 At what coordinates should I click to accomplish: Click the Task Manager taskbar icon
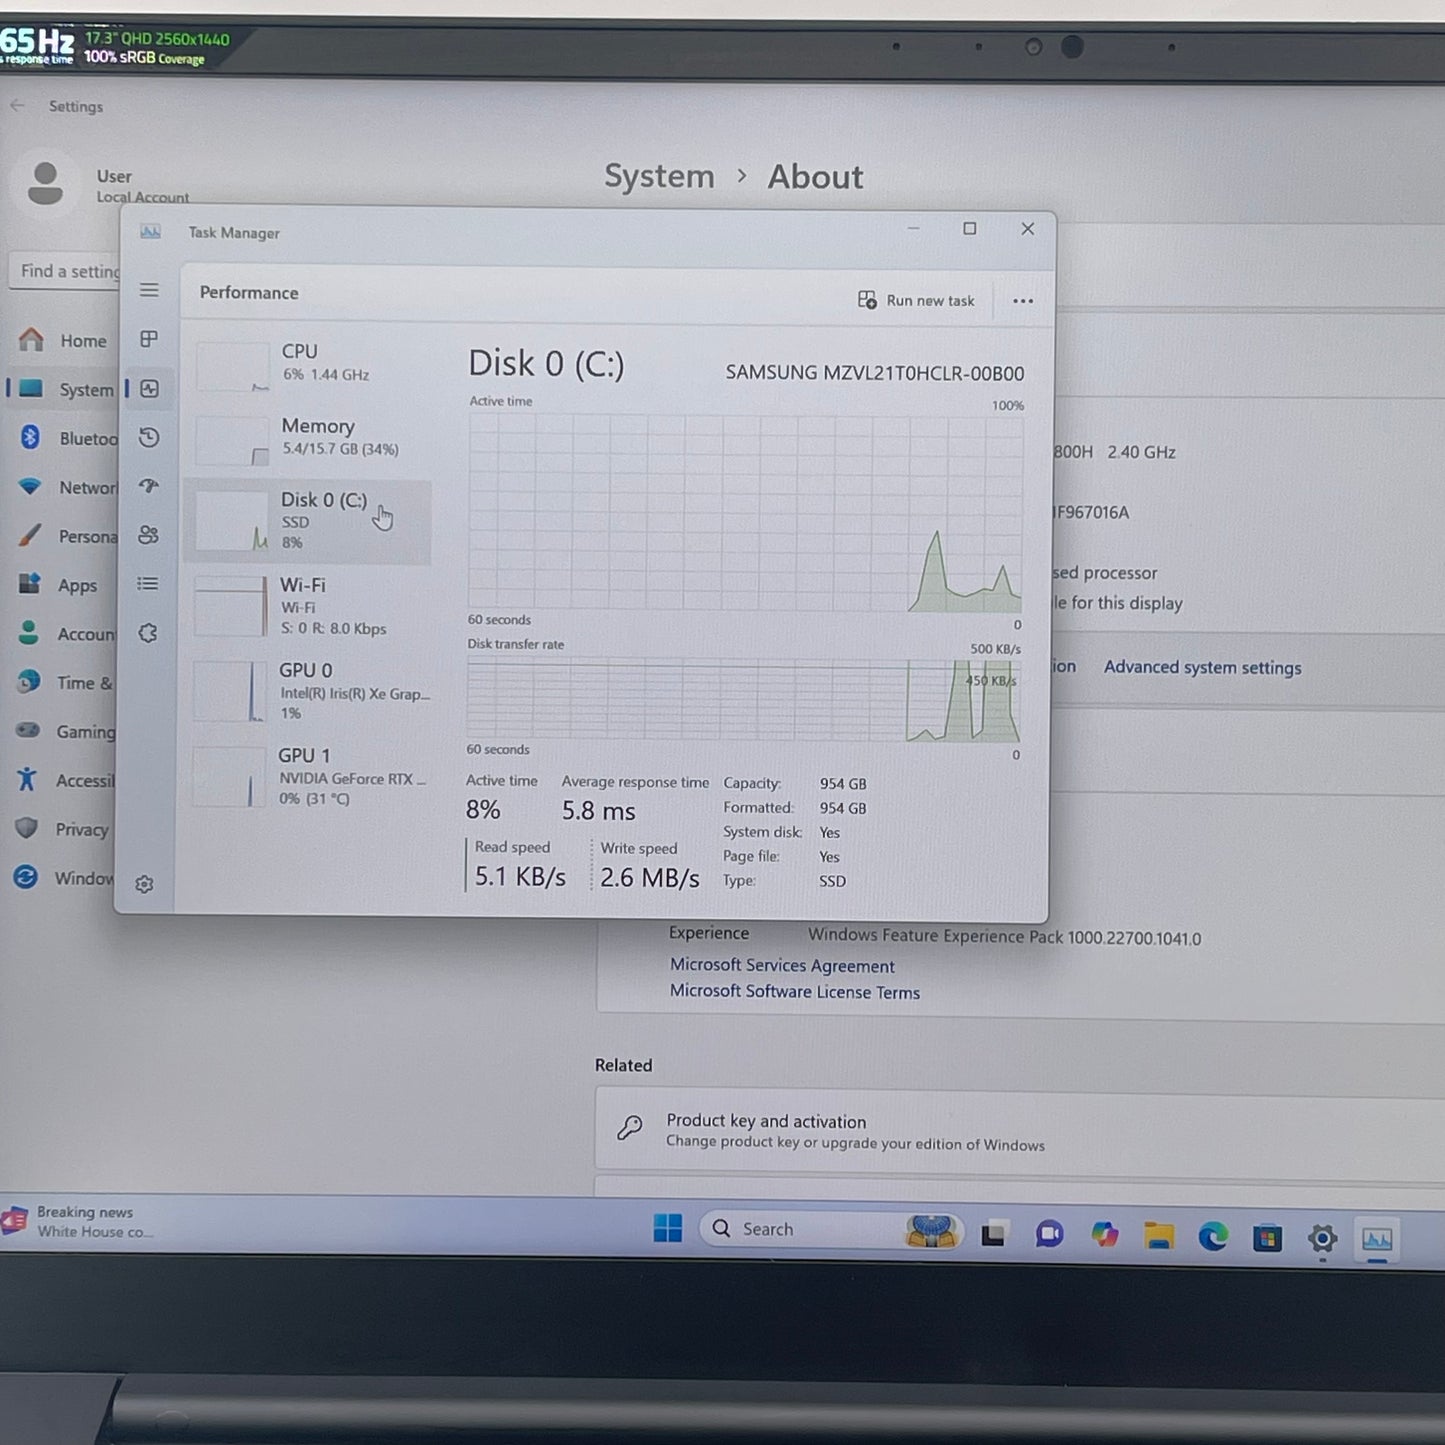[x=1377, y=1241]
